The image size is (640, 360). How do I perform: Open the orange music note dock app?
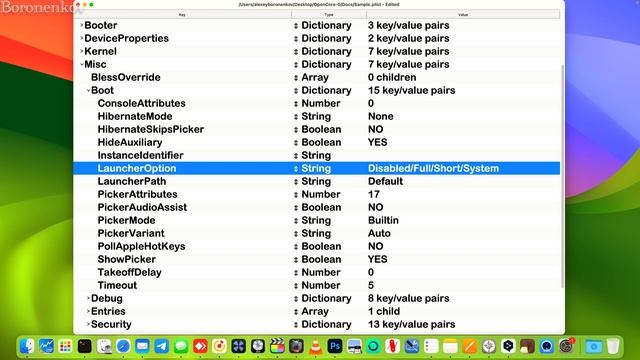pos(219,346)
